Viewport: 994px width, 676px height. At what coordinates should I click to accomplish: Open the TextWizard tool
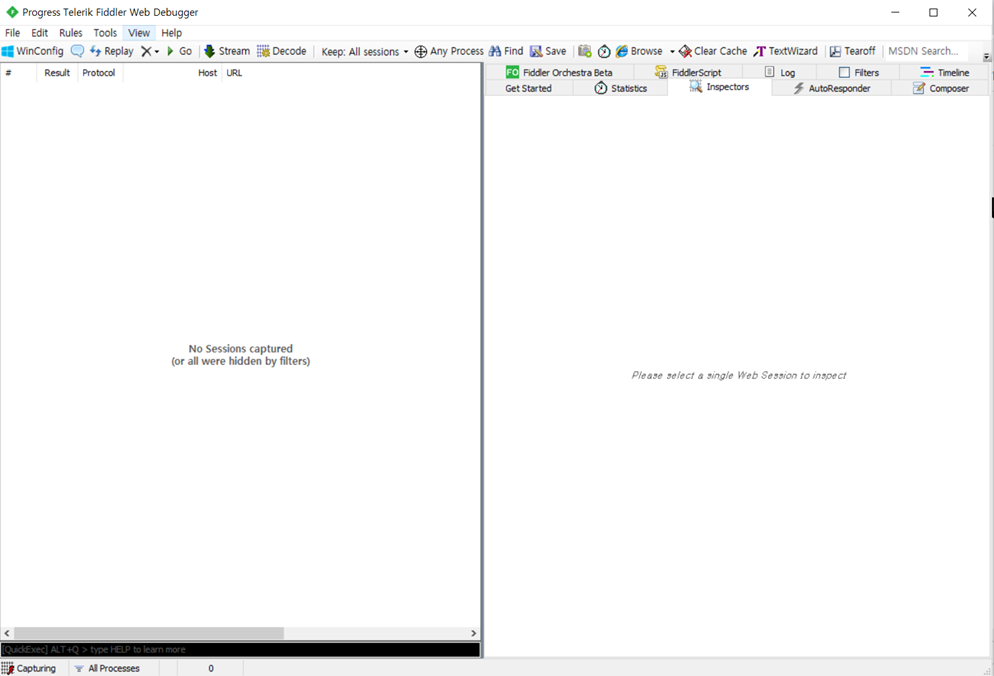pyautogui.click(x=785, y=51)
